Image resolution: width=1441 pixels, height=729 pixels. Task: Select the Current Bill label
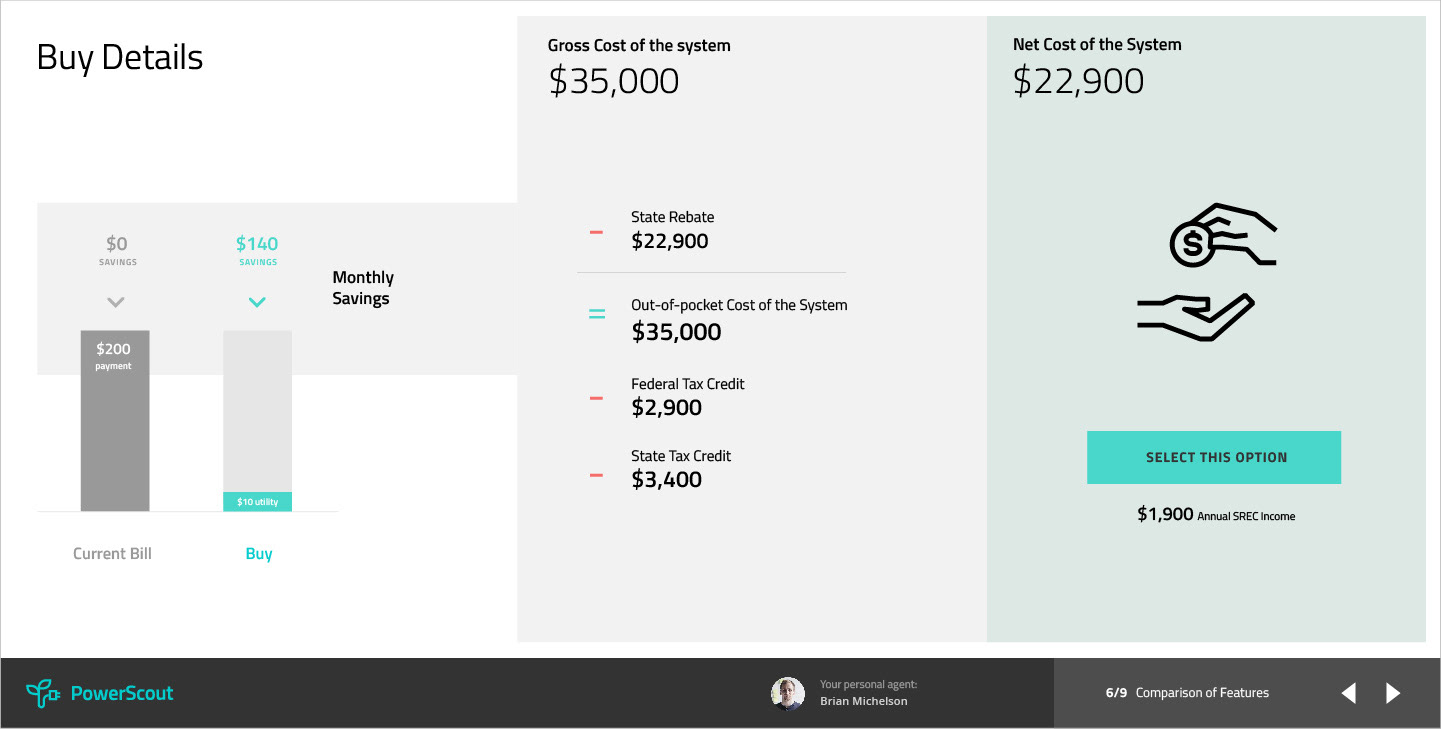pos(113,554)
